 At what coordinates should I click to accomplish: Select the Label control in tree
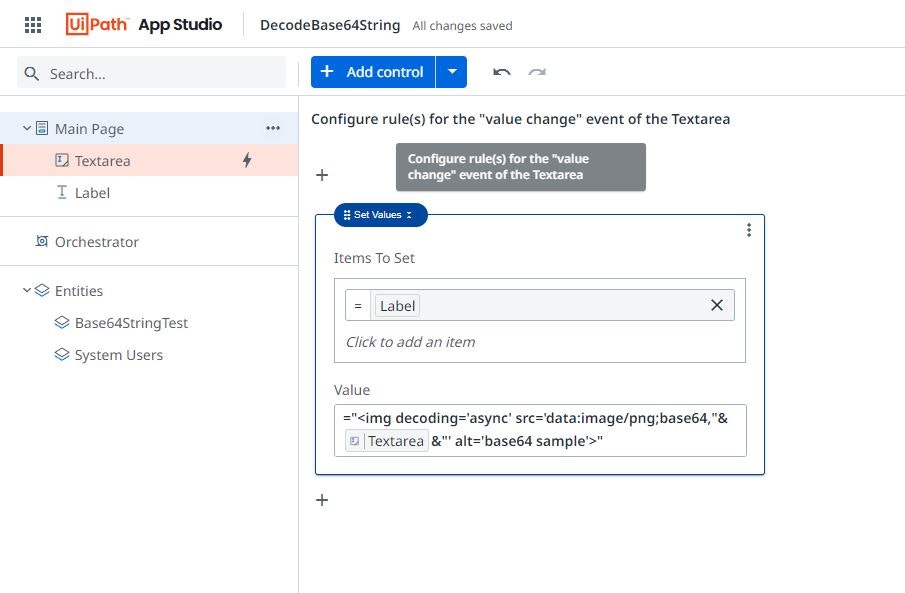92,193
